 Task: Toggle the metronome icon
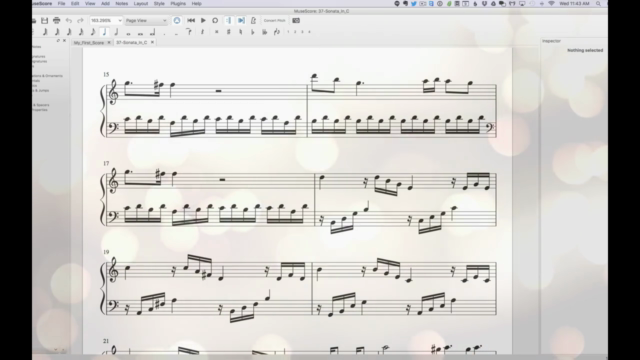point(253,20)
